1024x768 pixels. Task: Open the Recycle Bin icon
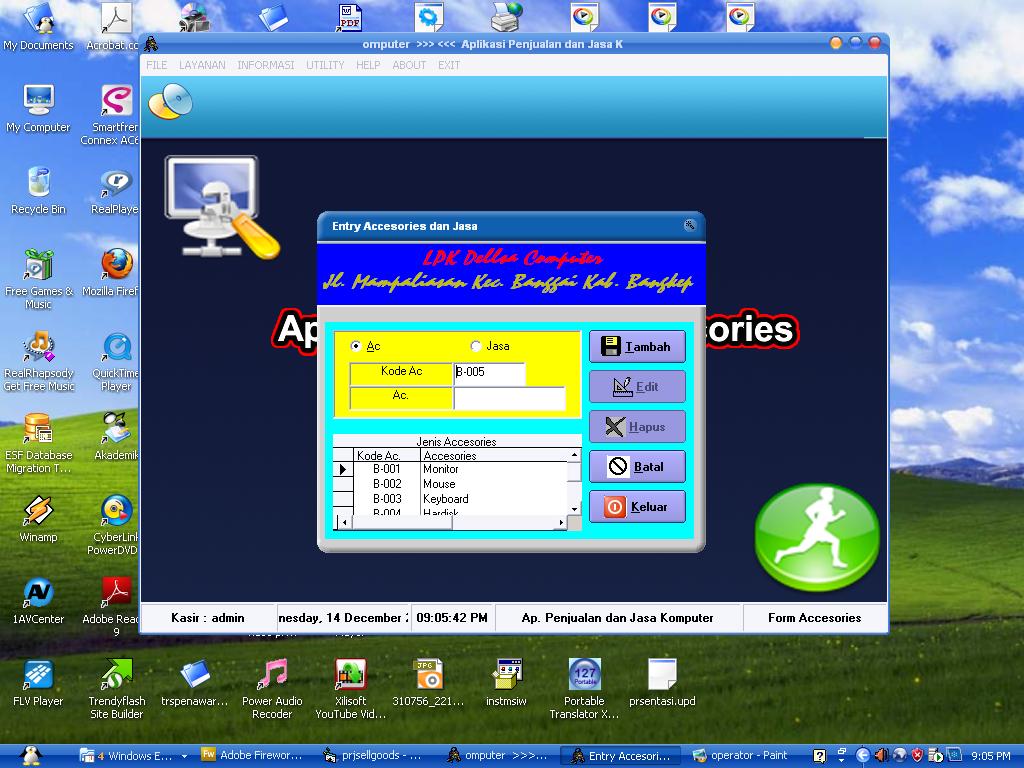(x=39, y=191)
